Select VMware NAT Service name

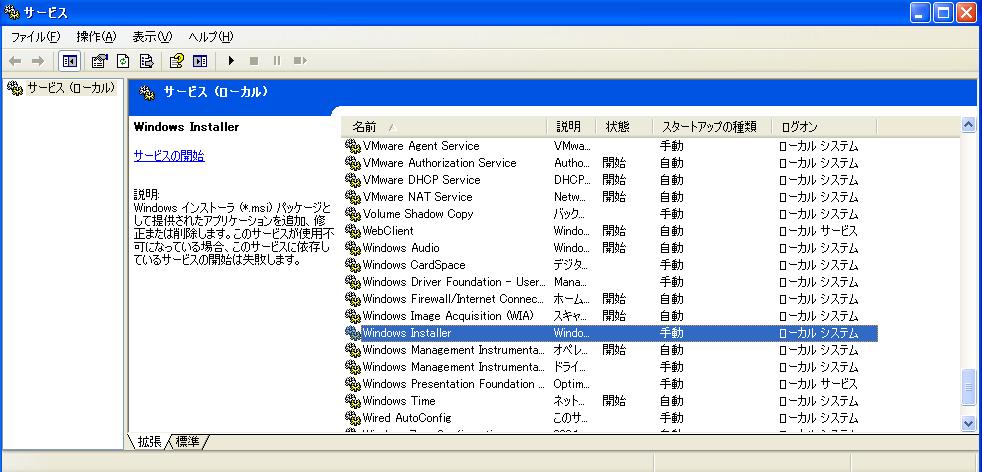[x=418, y=197]
